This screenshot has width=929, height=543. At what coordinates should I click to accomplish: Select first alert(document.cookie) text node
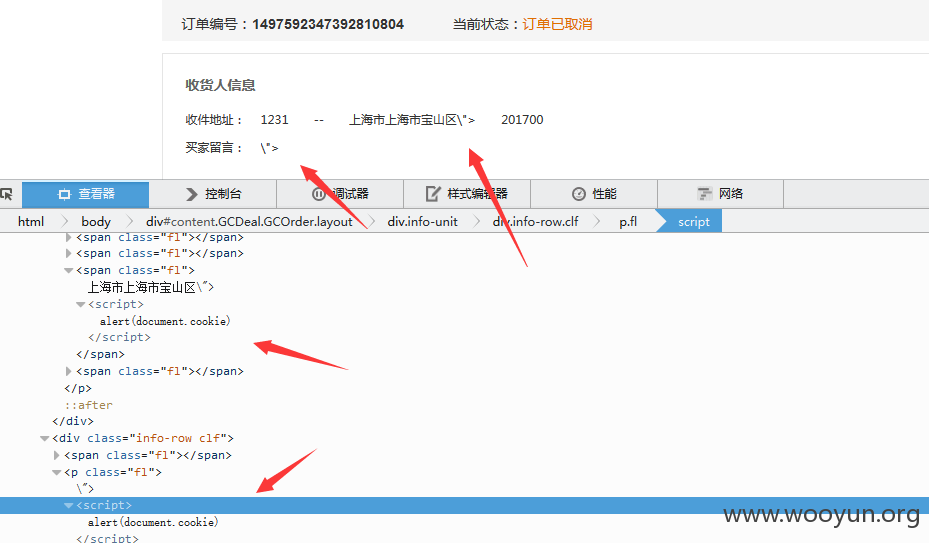pyautogui.click(x=165, y=321)
